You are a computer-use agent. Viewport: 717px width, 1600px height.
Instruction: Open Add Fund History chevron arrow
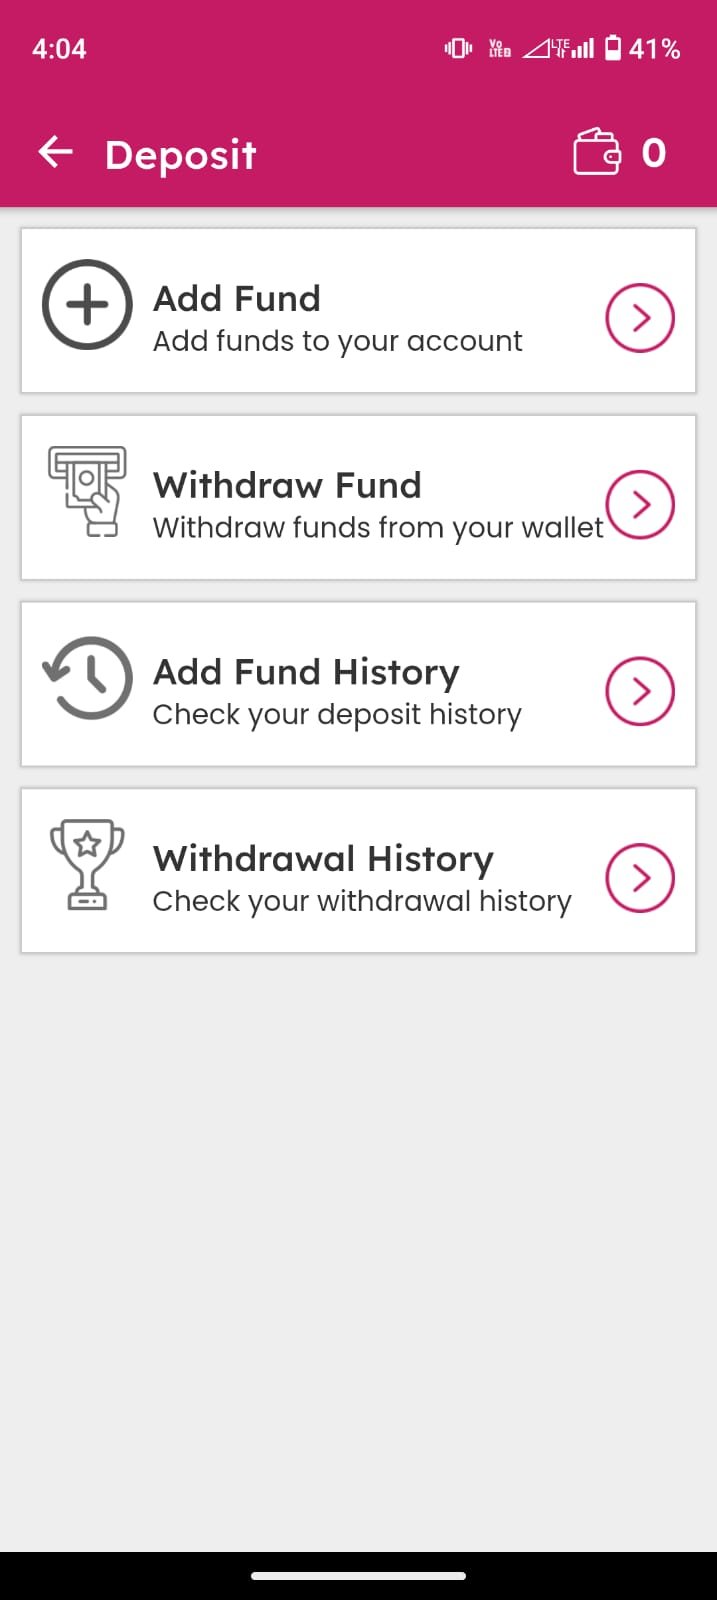pos(640,691)
